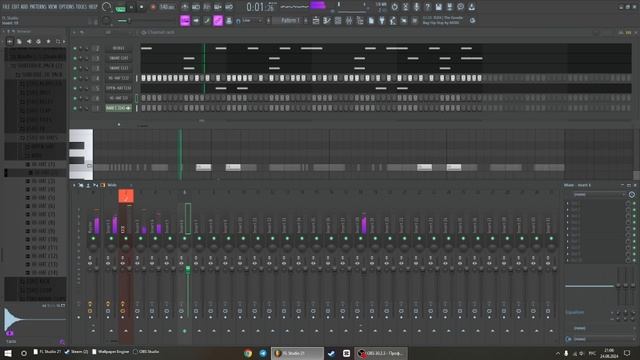Toggle the Master track green mute LED
This screenshot has height=360, width=640.
point(93,238)
